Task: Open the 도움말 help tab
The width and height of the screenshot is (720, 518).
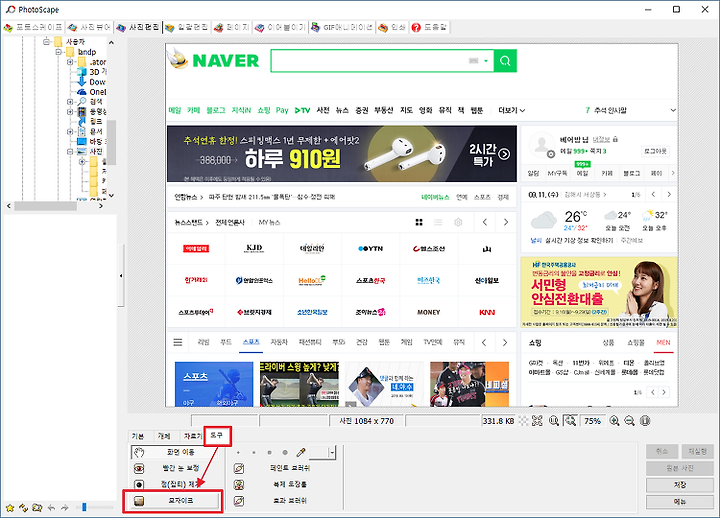Action: (429, 28)
